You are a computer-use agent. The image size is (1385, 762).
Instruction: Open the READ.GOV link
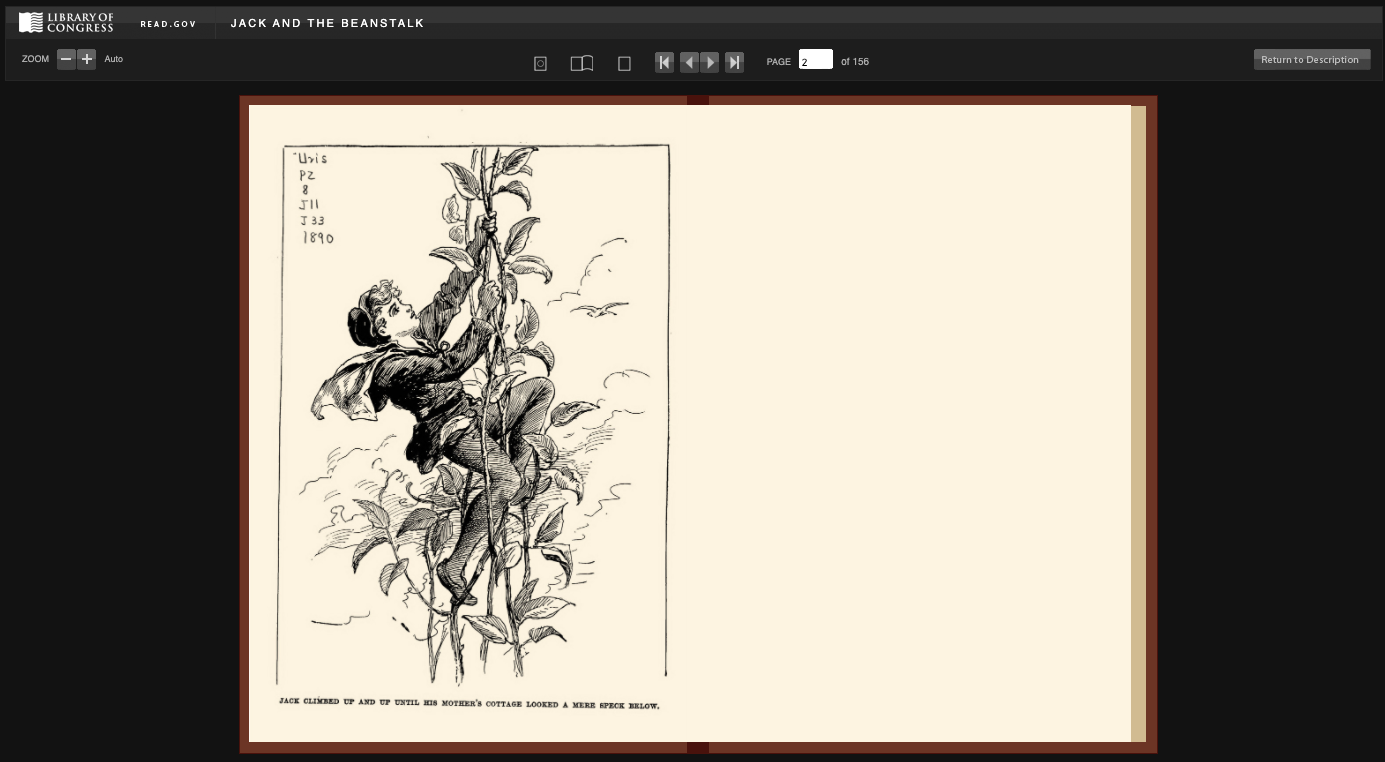(x=168, y=23)
